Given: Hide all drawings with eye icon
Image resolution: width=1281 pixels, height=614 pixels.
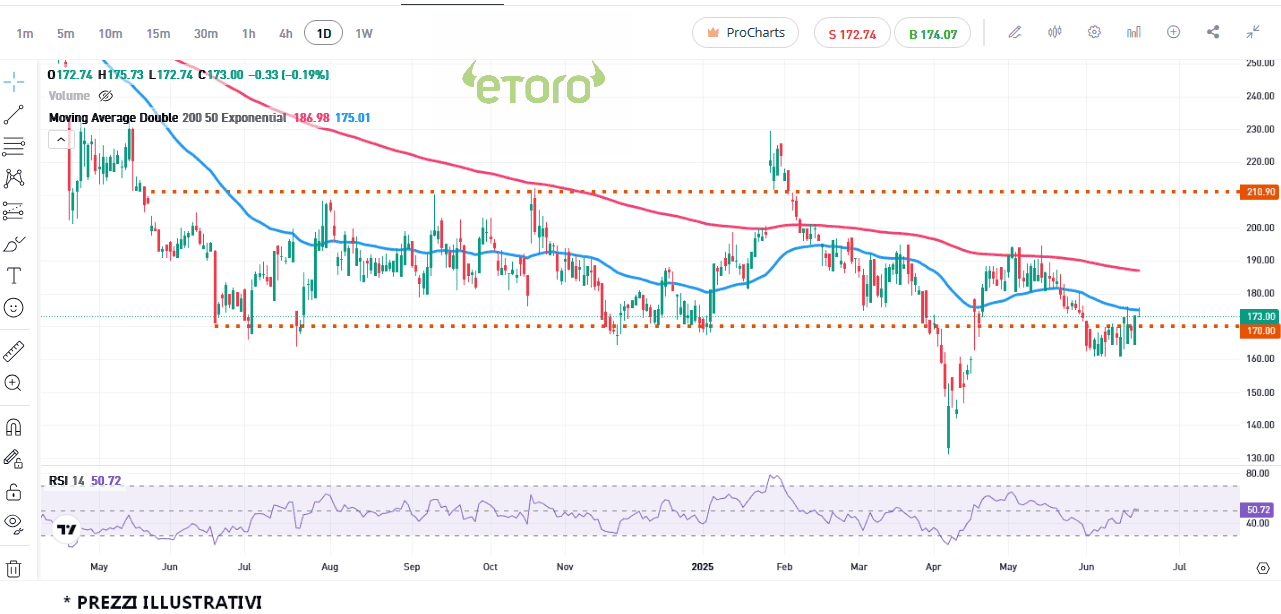Looking at the screenshot, I should (14, 522).
